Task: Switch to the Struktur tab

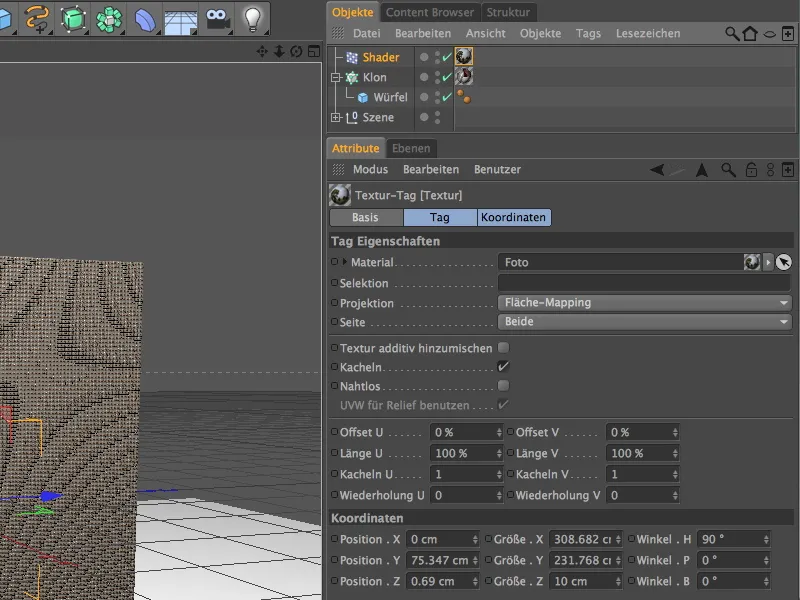Action: click(508, 12)
